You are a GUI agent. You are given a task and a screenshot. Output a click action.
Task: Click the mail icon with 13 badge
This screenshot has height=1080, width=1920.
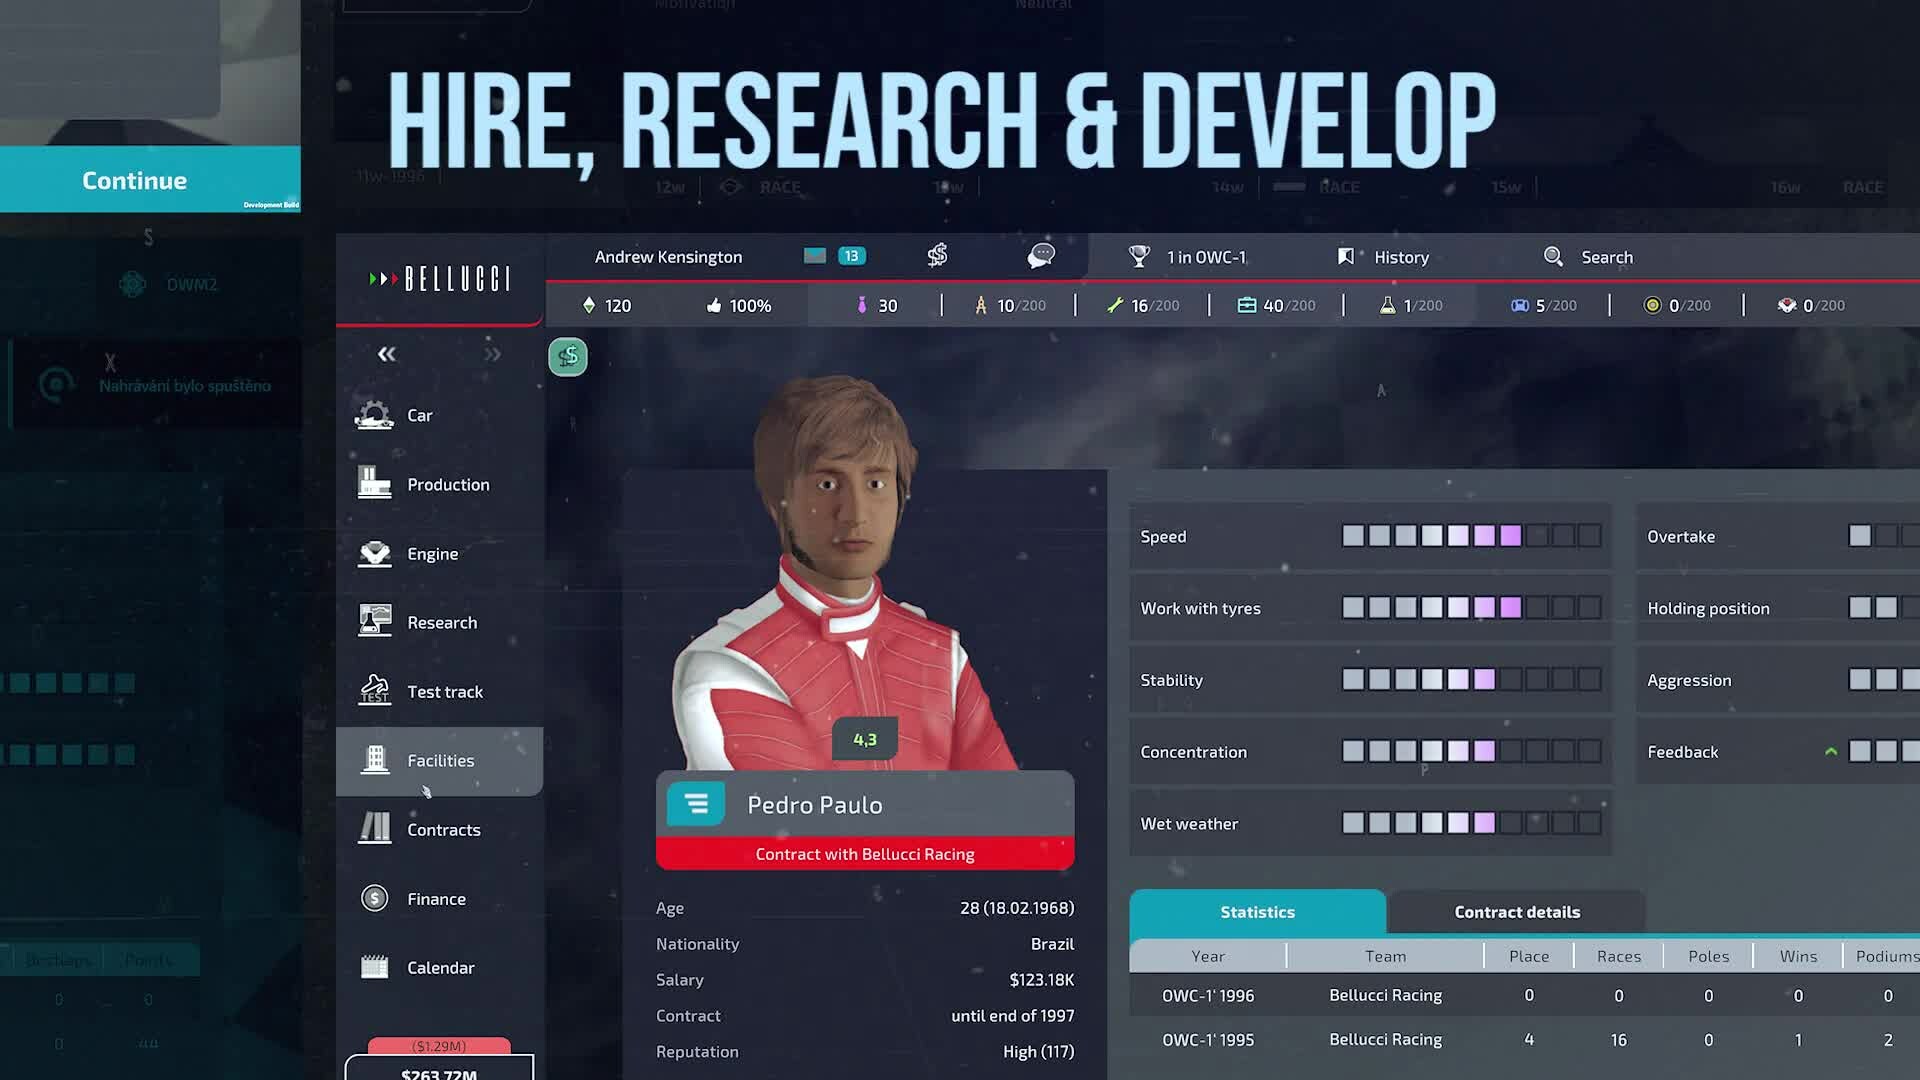point(815,256)
